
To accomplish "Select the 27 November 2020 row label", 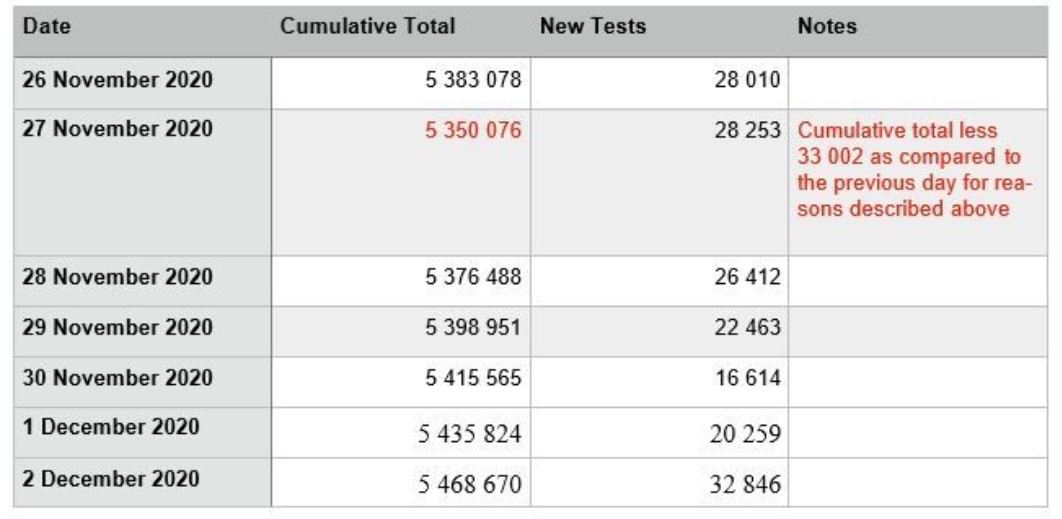I will pyautogui.click(x=117, y=130).
